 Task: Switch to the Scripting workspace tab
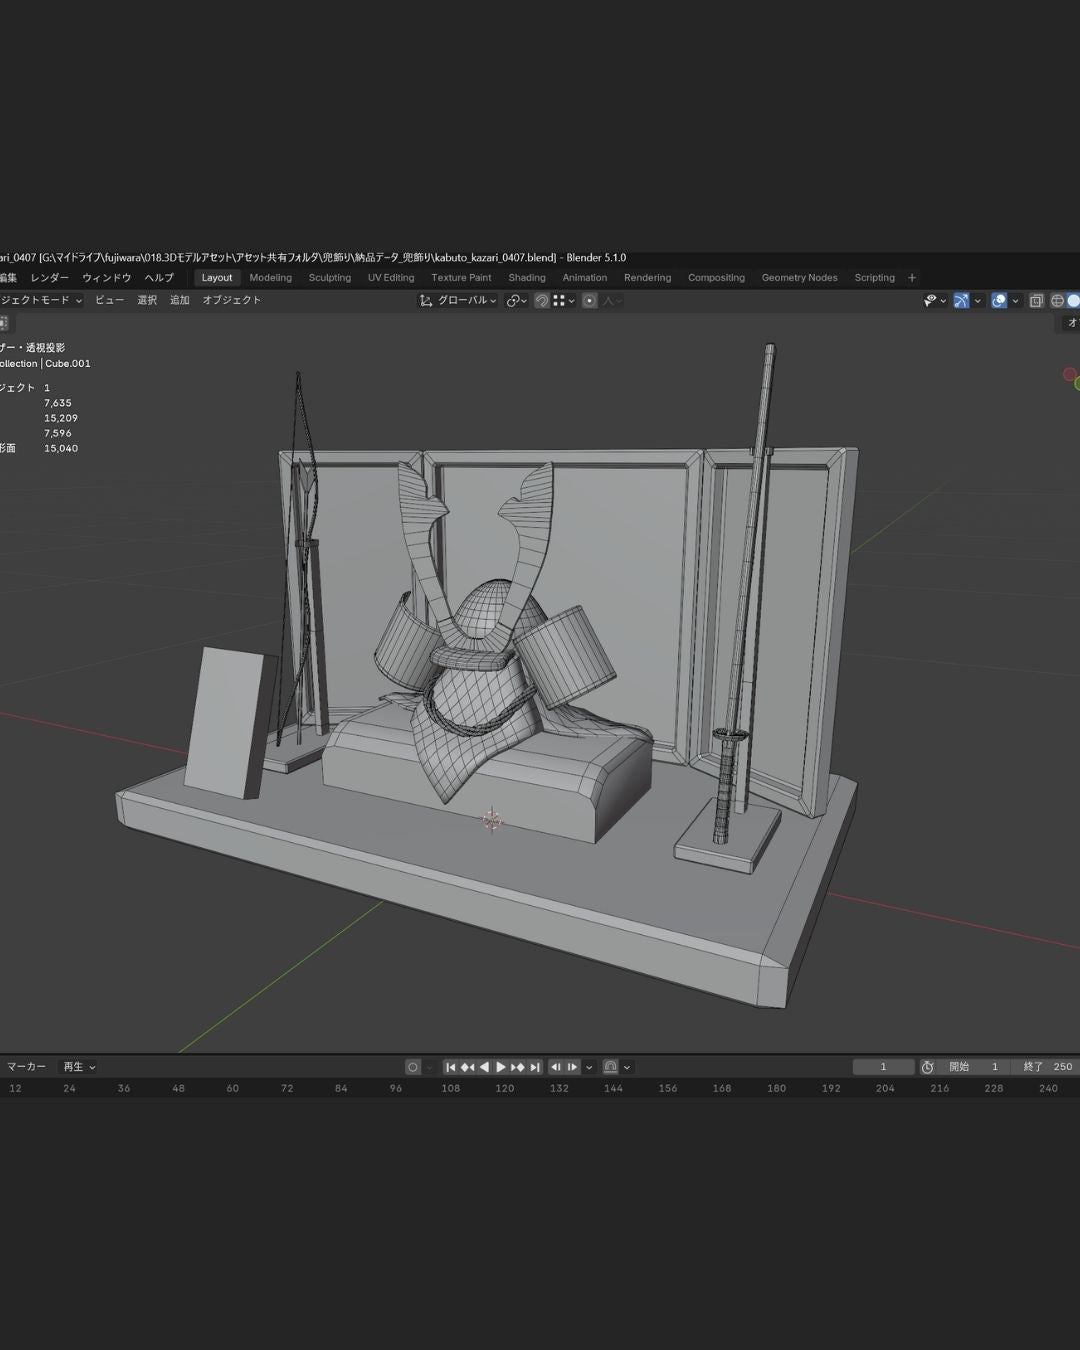(x=874, y=278)
